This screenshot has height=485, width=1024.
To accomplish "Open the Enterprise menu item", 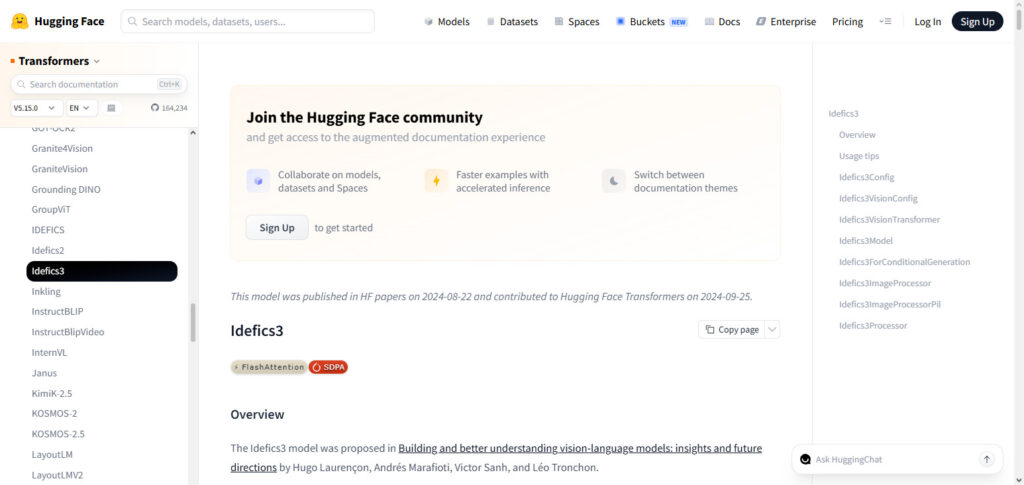I will click(786, 22).
